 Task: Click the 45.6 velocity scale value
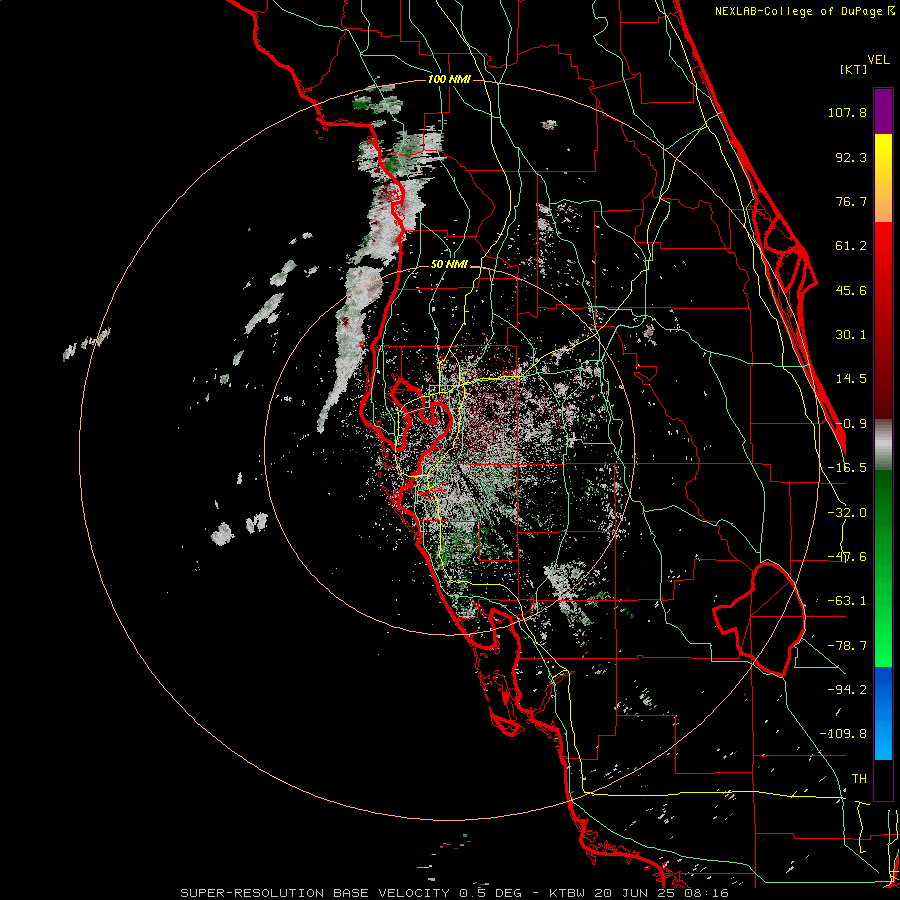tap(851, 290)
